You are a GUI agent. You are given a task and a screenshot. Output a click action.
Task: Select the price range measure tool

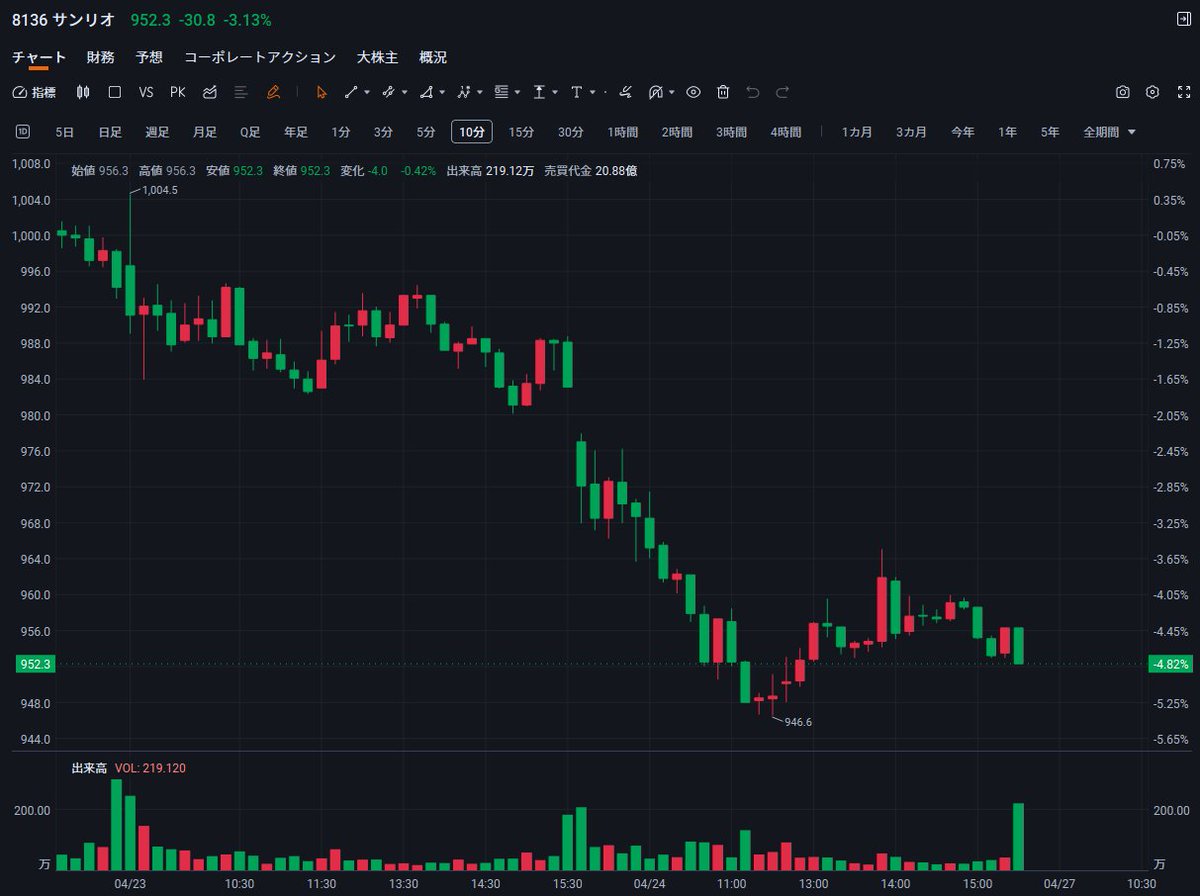(x=539, y=92)
